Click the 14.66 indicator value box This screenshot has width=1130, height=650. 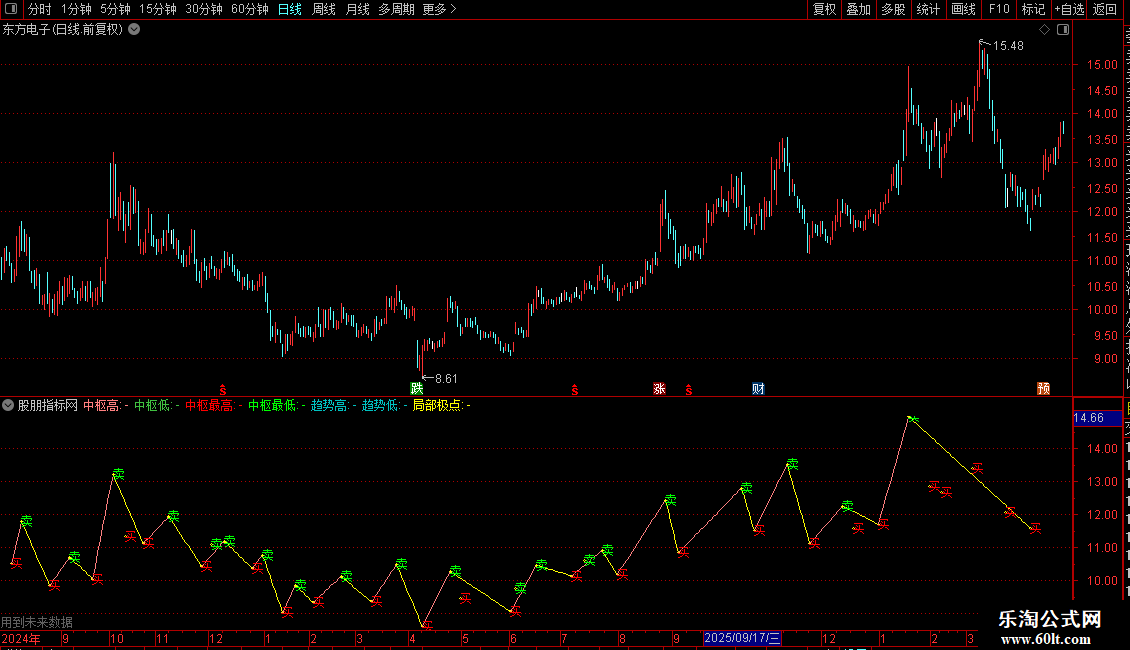point(1097,418)
